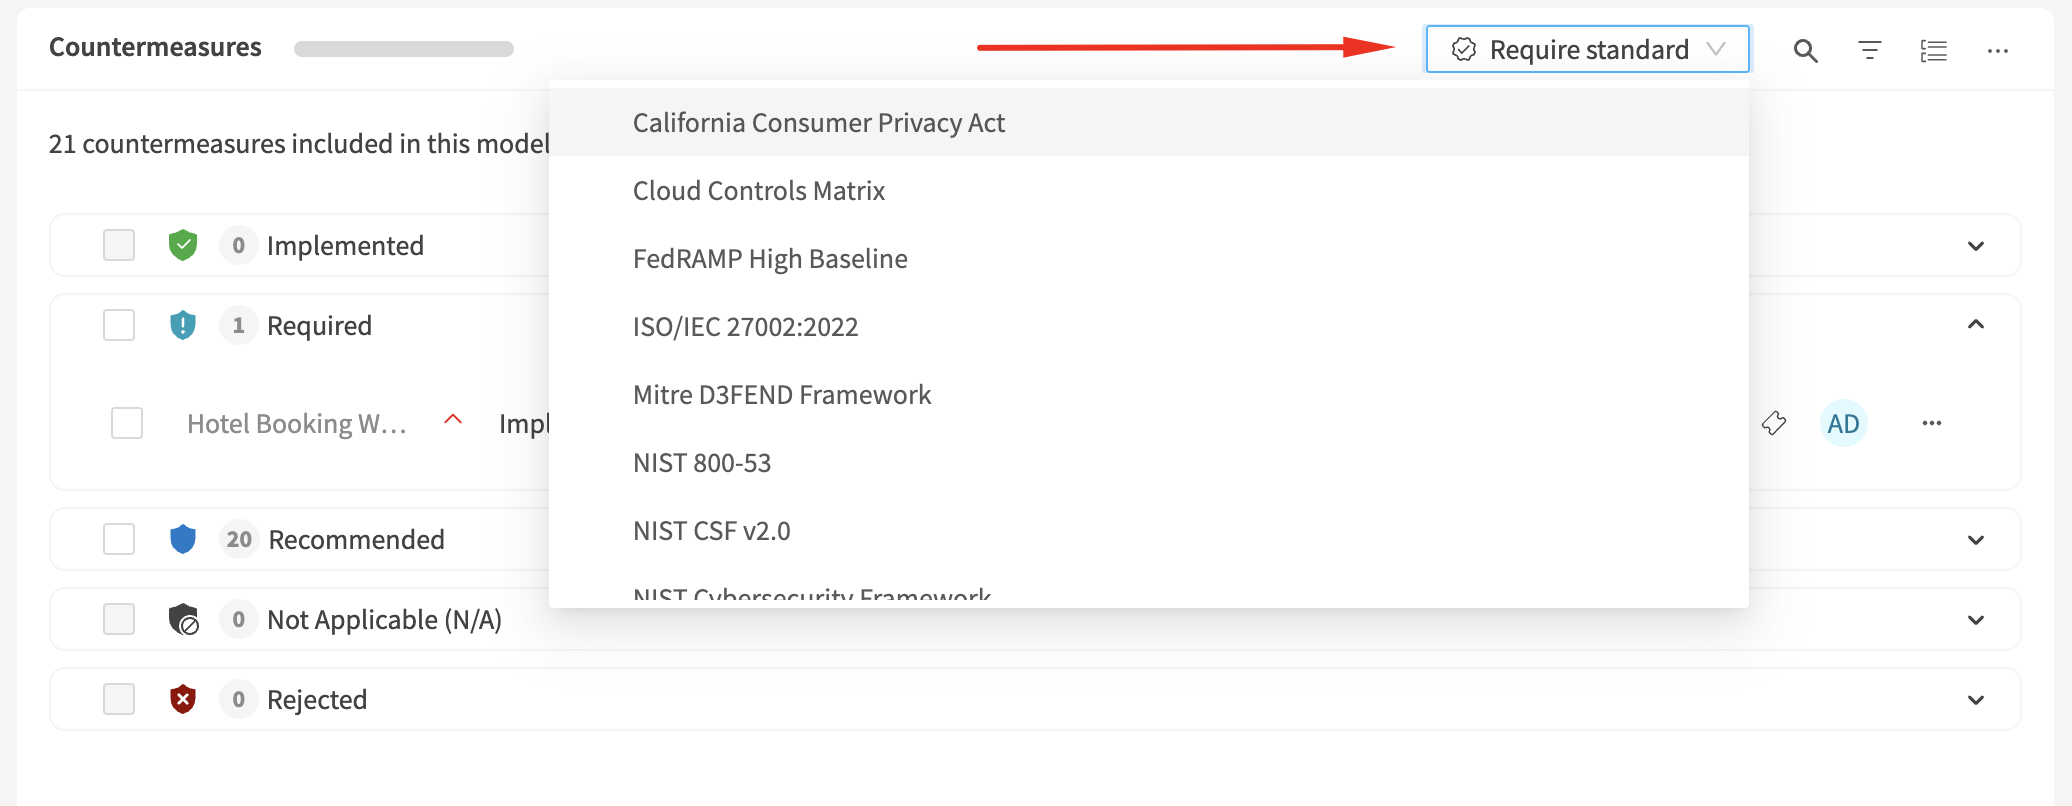
Task: Select California Consumer Privacy Act
Action: click(x=818, y=122)
